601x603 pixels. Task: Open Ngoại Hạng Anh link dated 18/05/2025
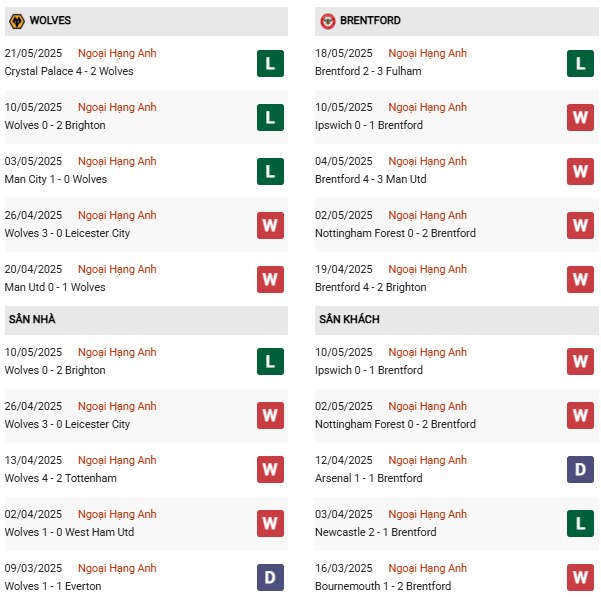click(x=427, y=54)
